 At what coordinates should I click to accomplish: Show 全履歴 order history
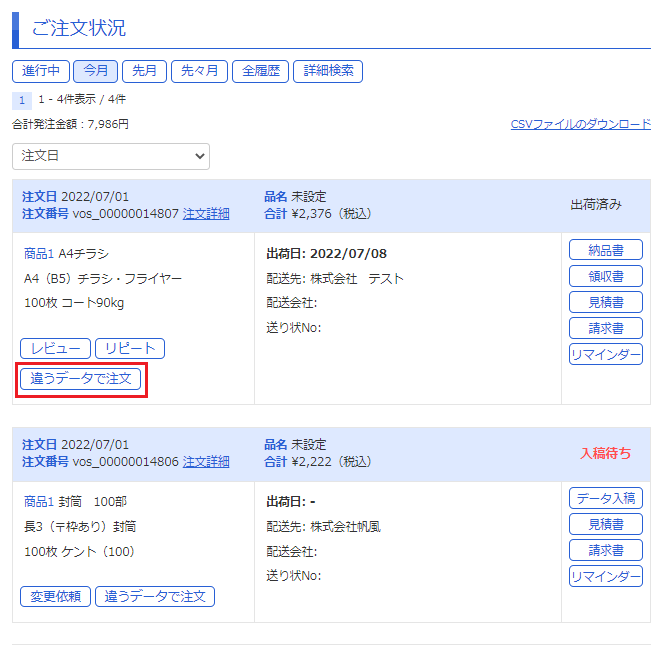coord(261,71)
